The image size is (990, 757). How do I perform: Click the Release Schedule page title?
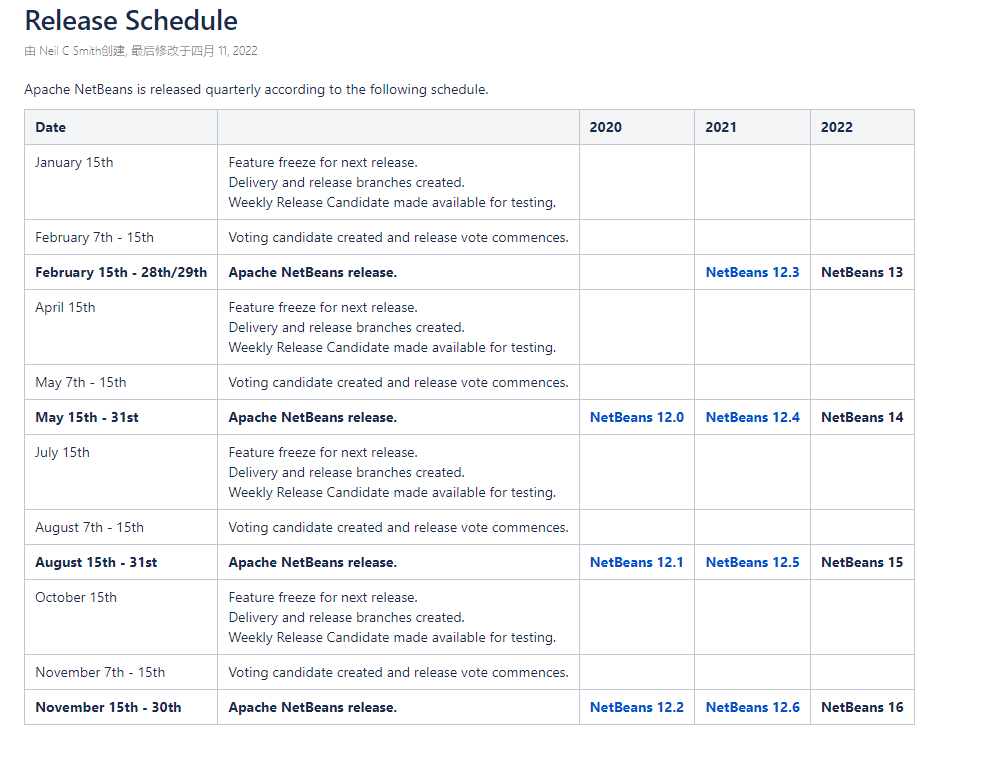[131, 21]
